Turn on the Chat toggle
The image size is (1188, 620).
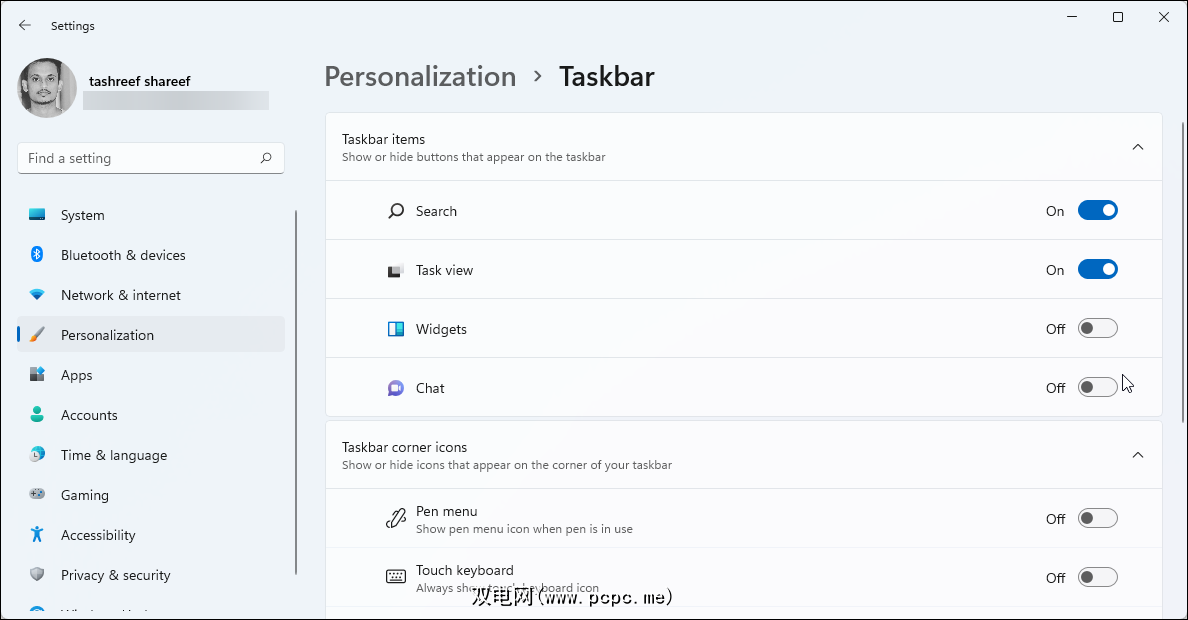[1097, 388]
